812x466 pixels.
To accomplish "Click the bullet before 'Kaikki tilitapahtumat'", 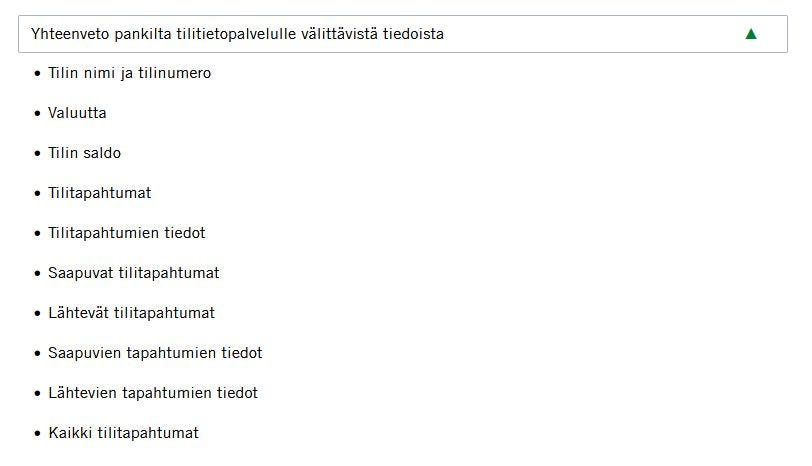I will click(x=38, y=434).
